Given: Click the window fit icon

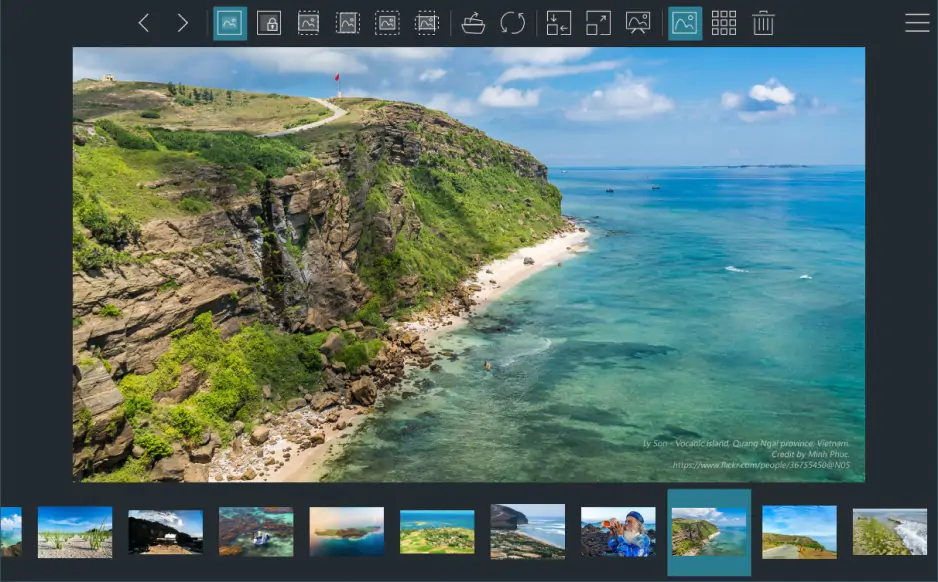Looking at the screenshot, I should click(x=559, y=23).
